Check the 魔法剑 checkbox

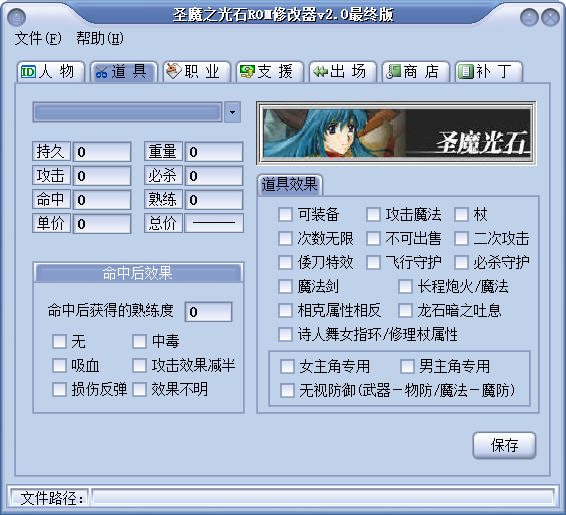point(285,287)
